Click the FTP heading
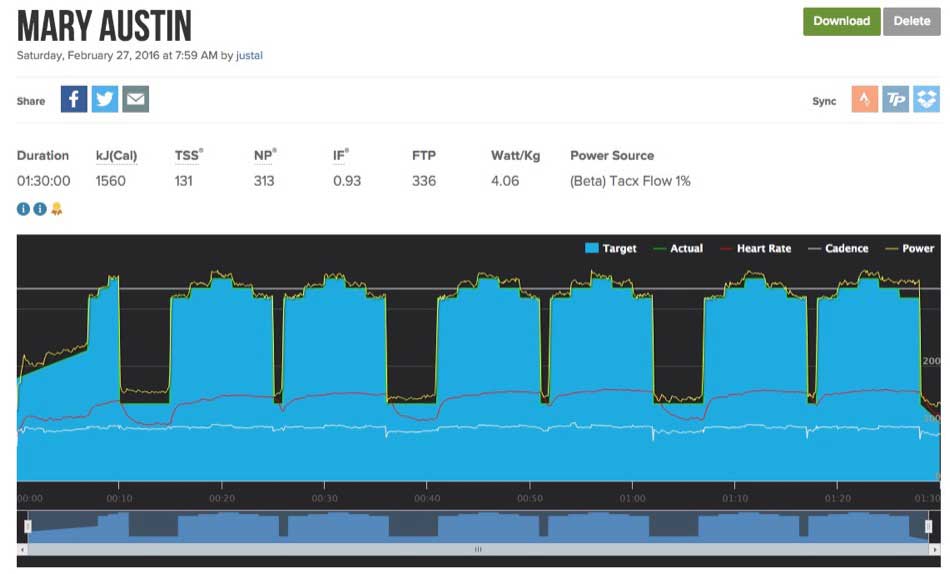950x574 pixels. point(424,156)
